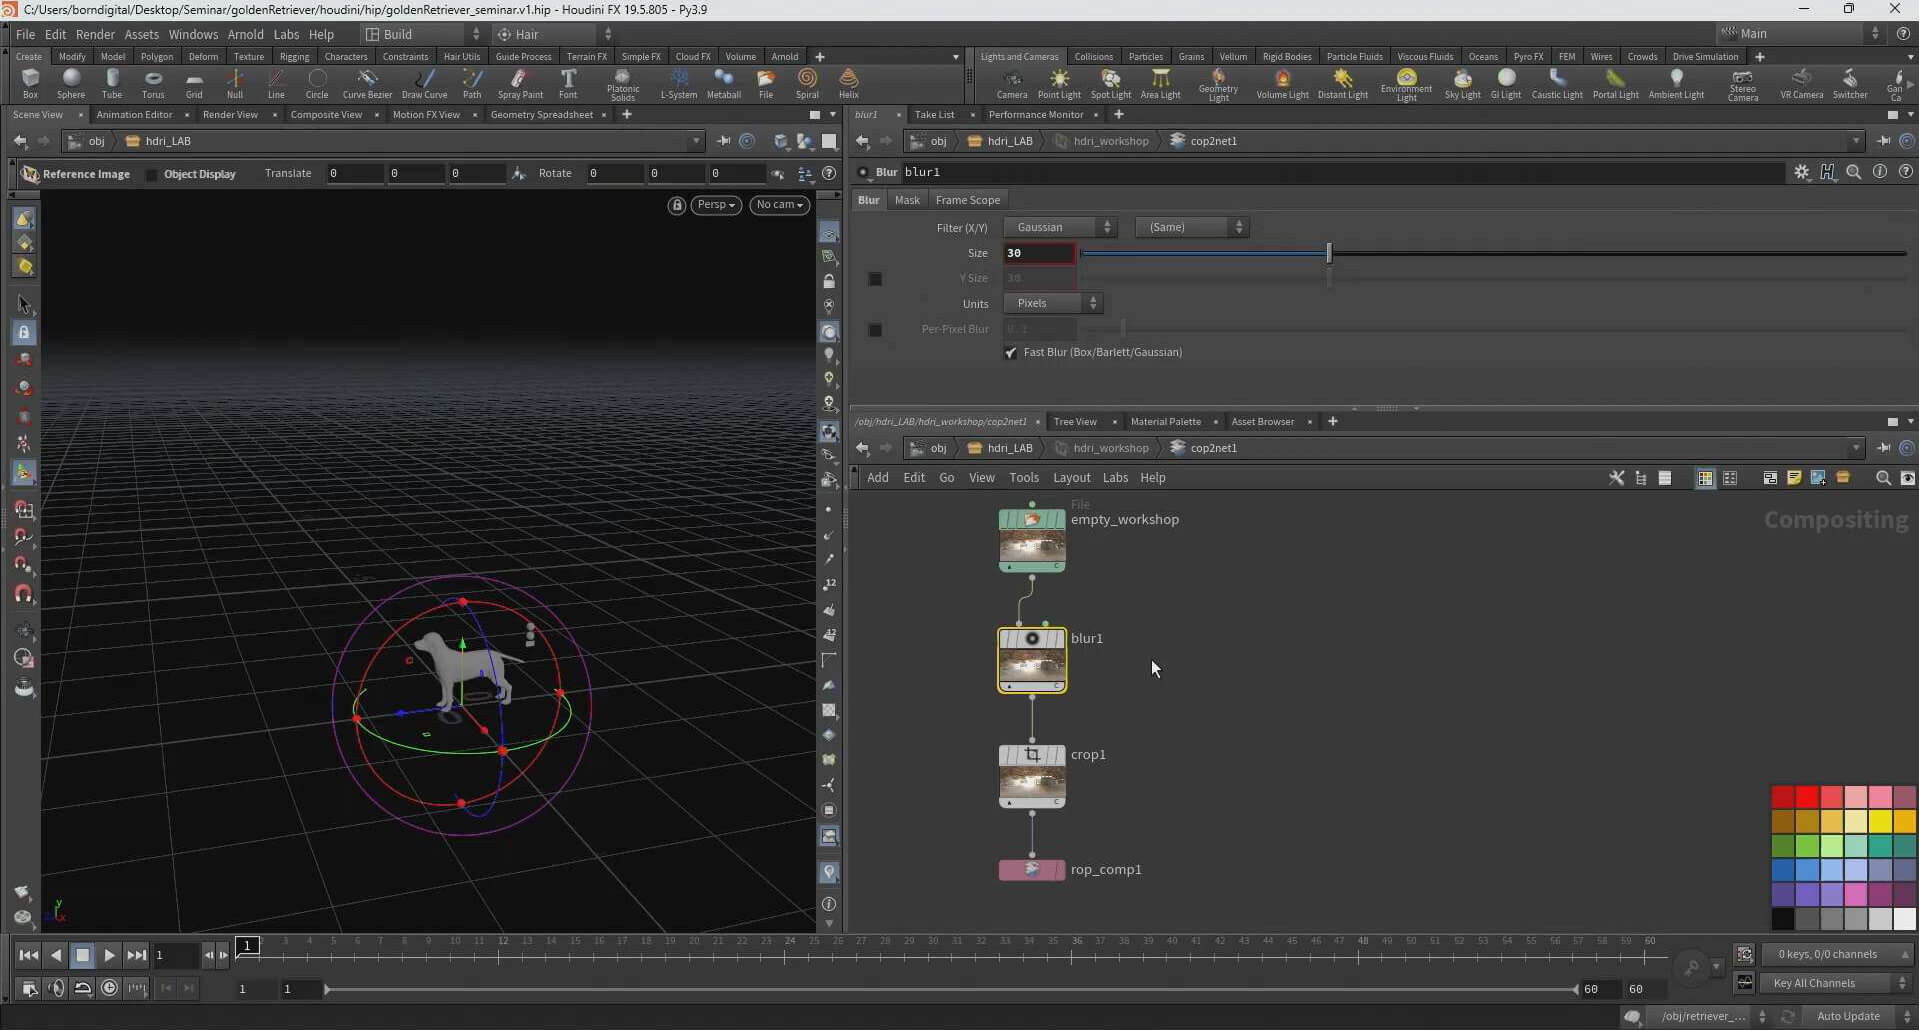
Task: Disable the Fast Blur checkbox
Action: 1011,353
